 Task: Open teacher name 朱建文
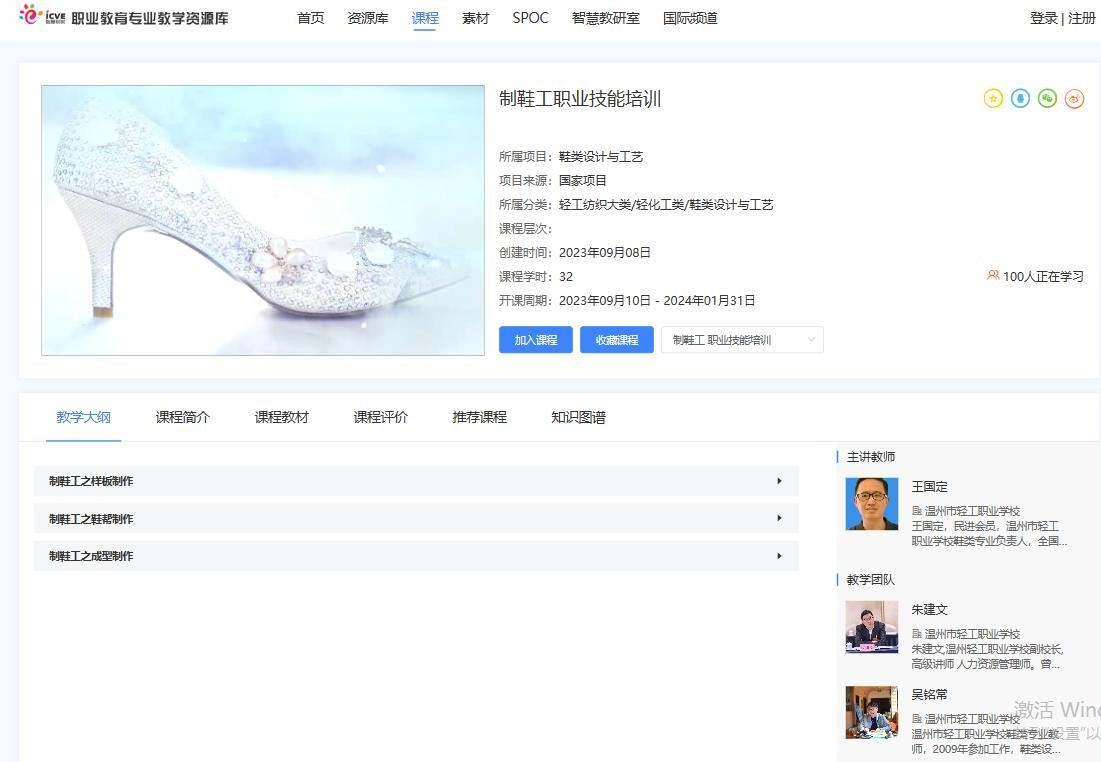(x=930, y=610)
